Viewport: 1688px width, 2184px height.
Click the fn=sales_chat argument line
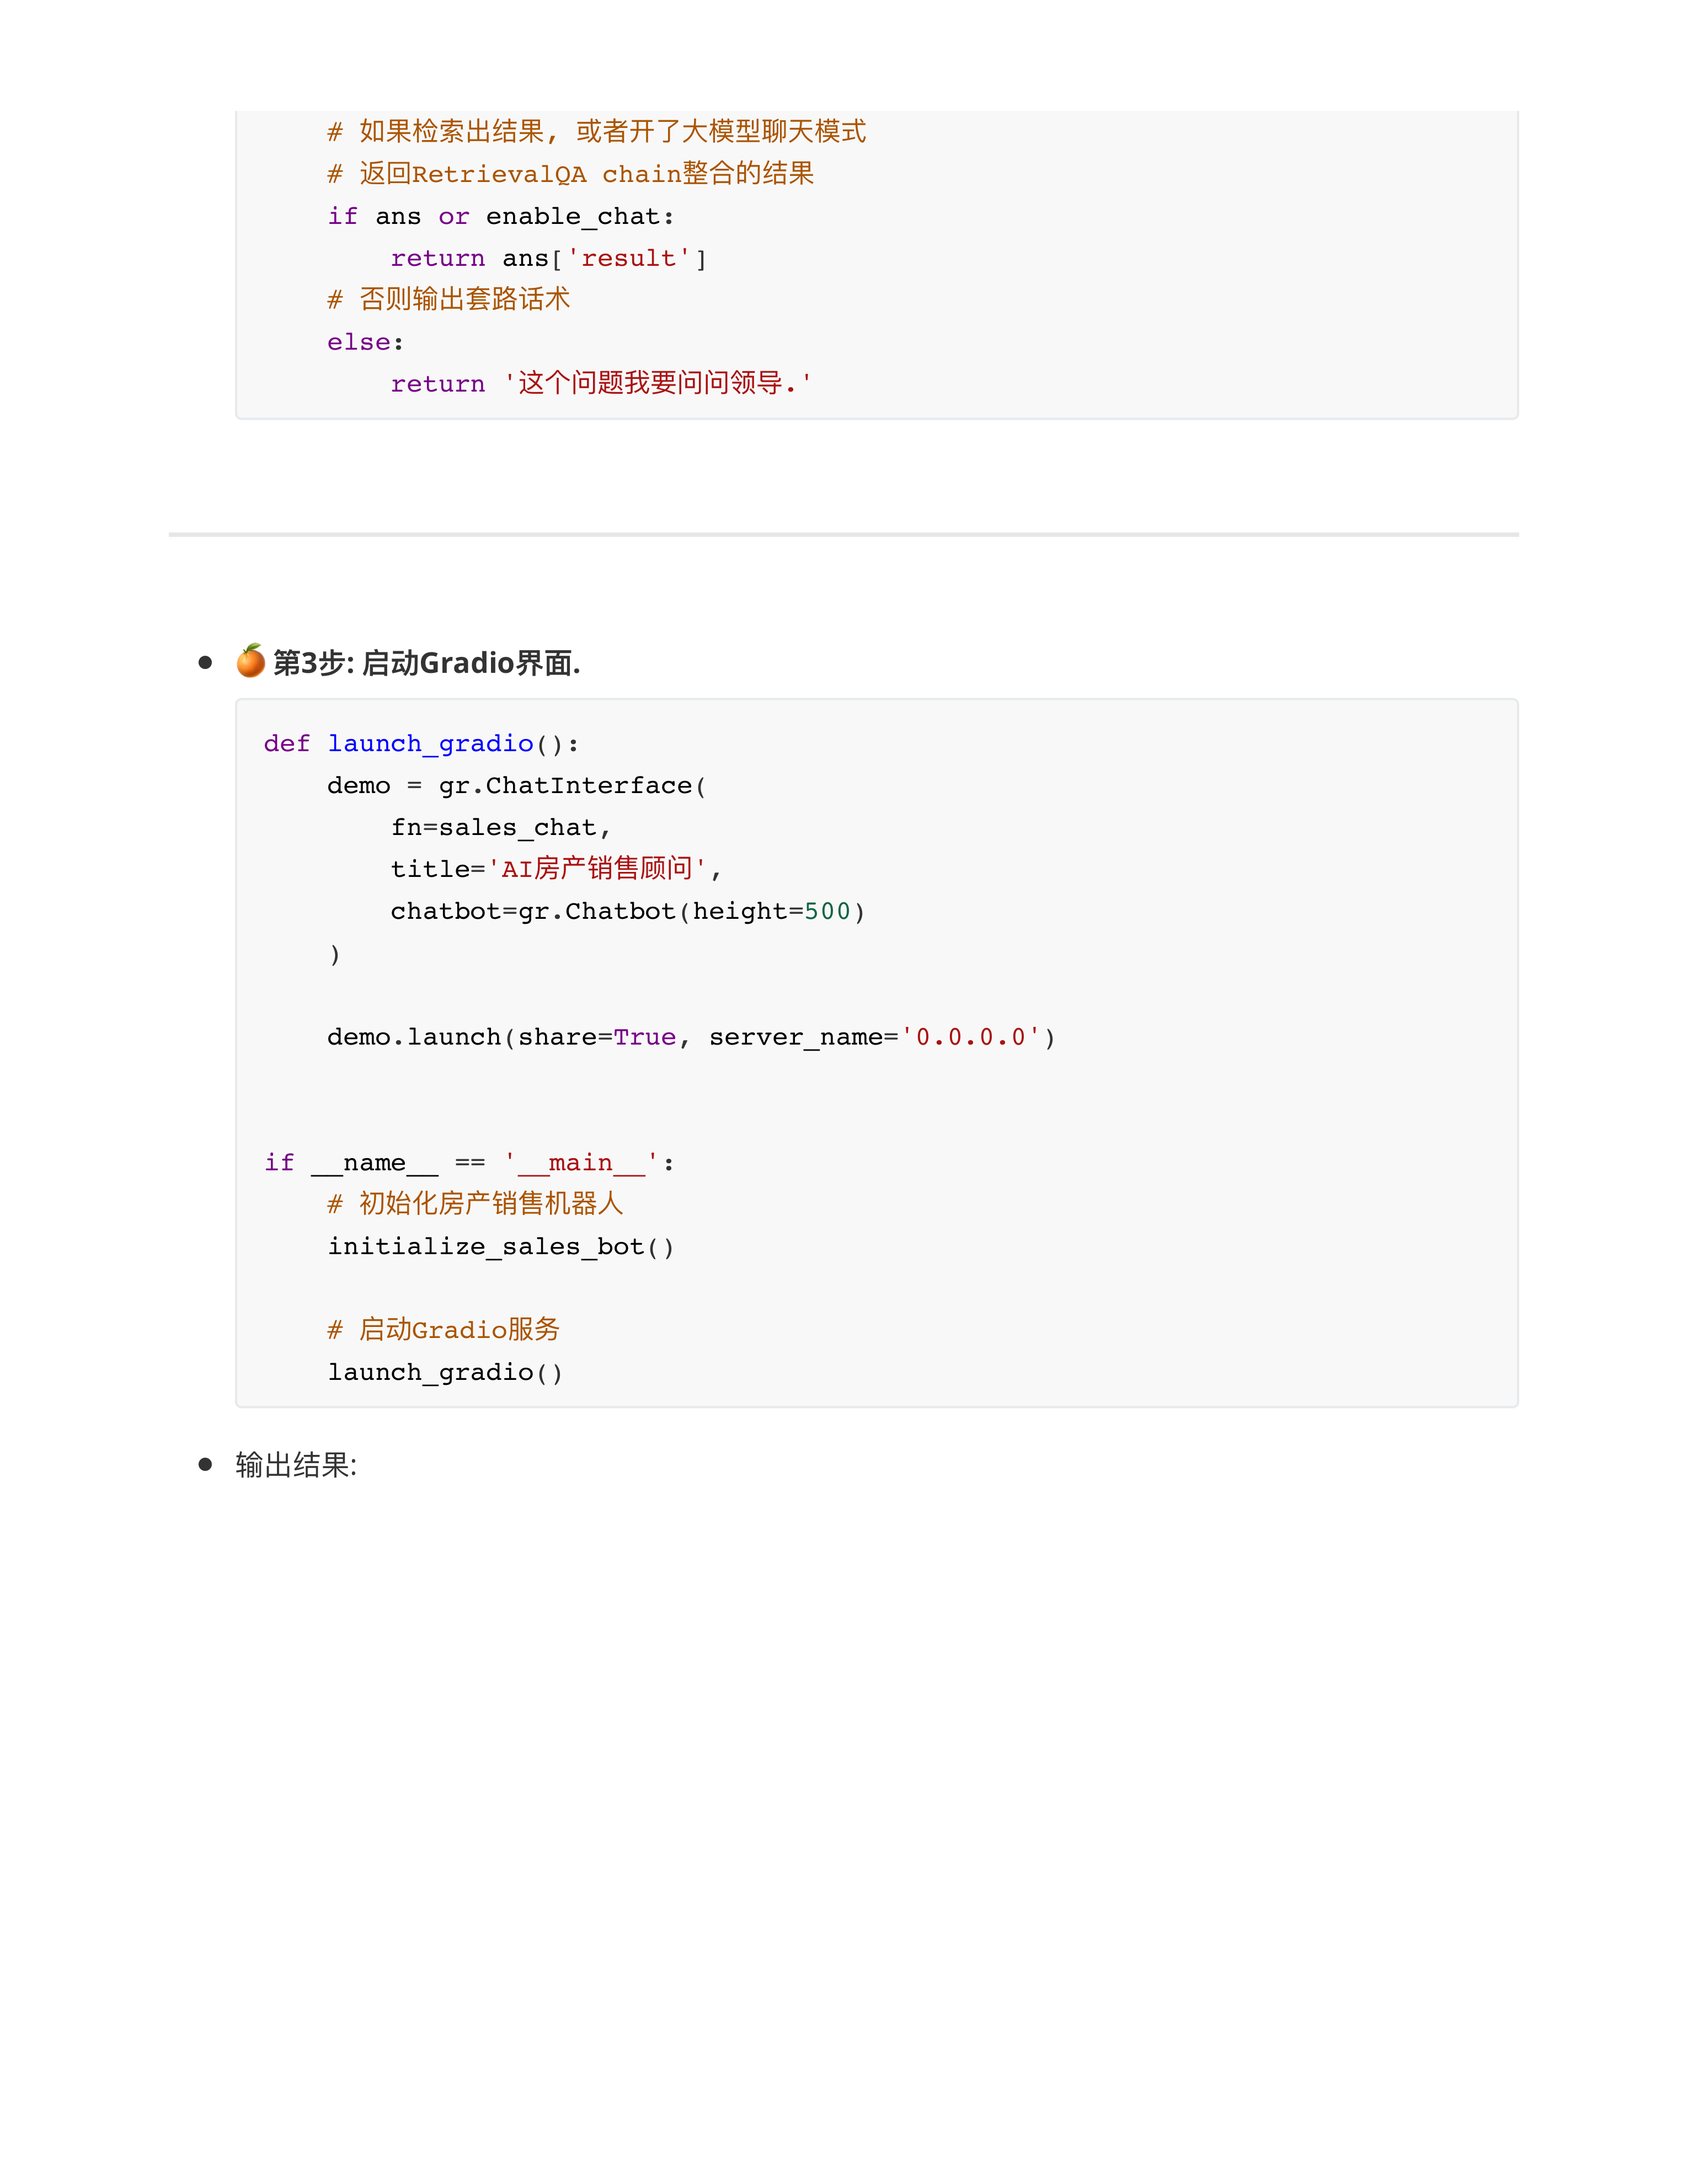coord(500,827)
